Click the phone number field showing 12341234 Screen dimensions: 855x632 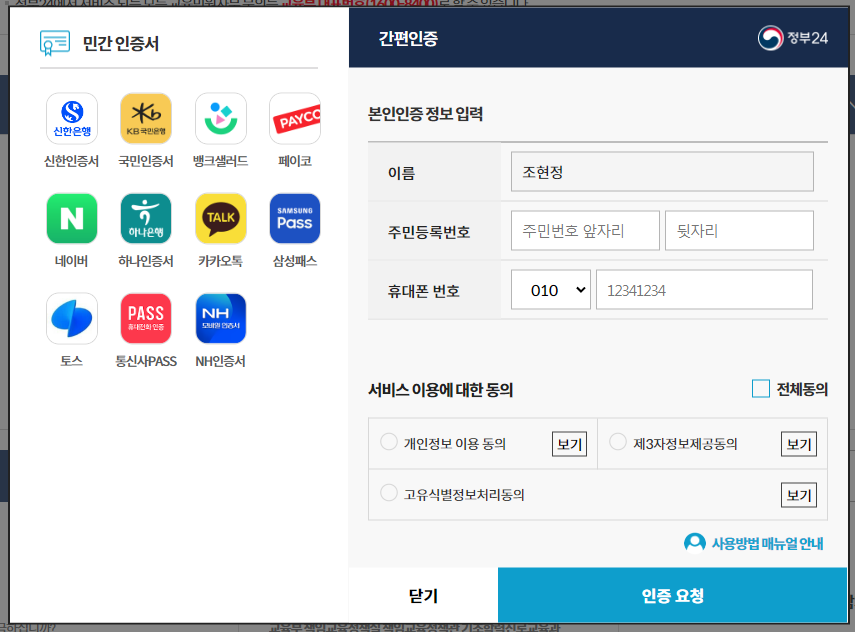click(705, 290)
